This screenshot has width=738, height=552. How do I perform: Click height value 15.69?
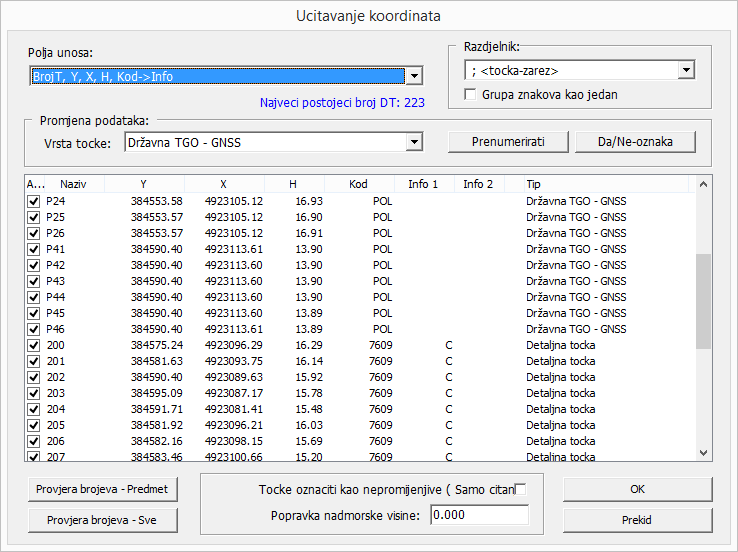(309, 441)
